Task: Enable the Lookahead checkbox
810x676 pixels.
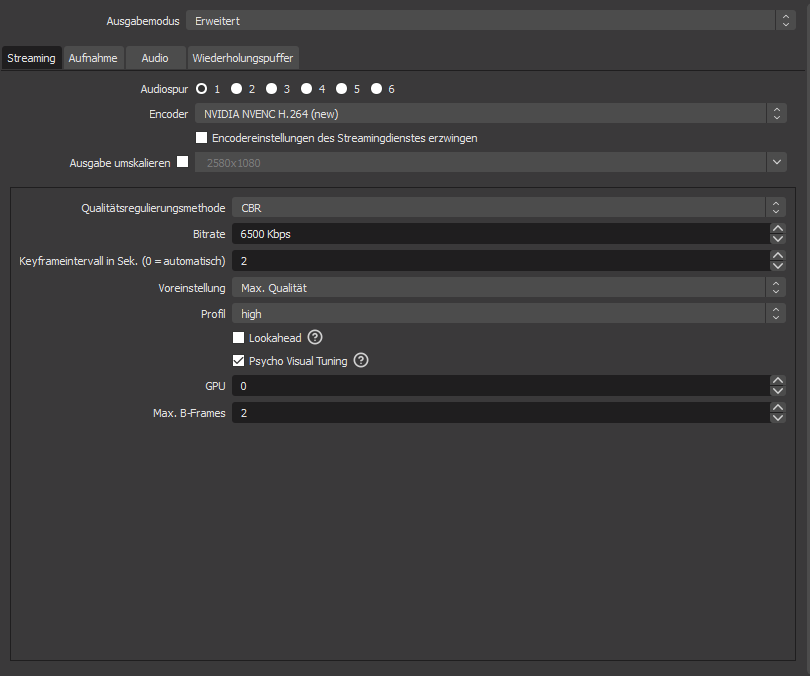Action: pos(239,338)
